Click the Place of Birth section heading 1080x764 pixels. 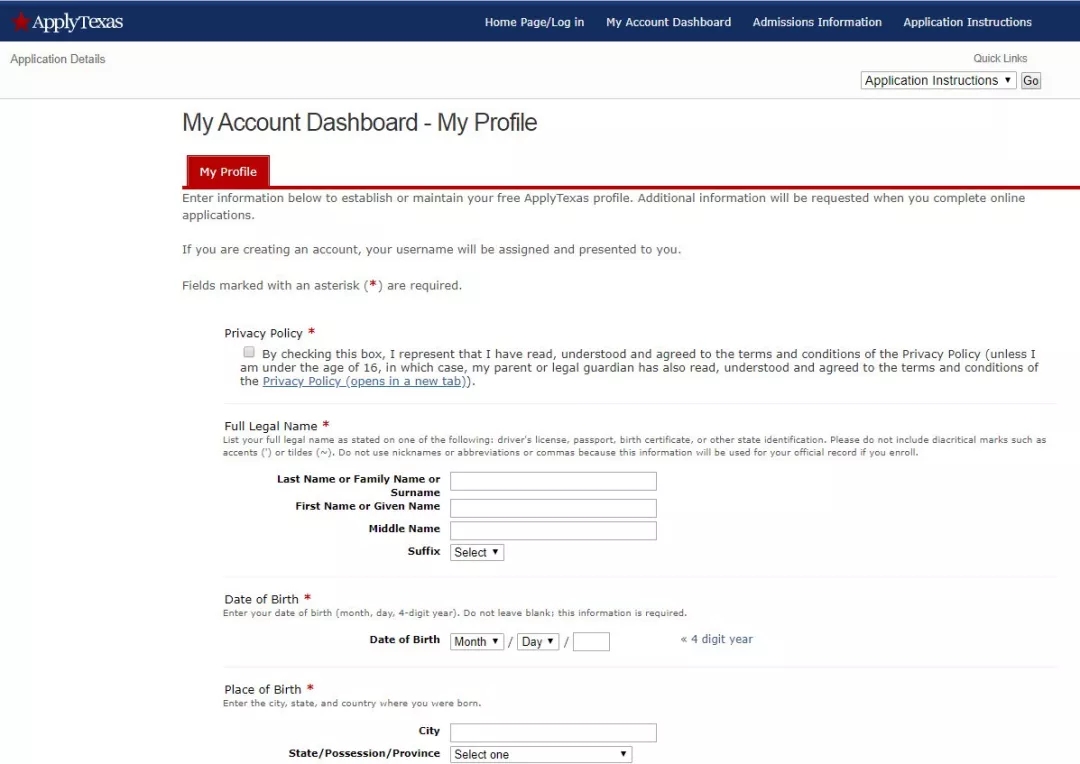[x=262, y=690]
